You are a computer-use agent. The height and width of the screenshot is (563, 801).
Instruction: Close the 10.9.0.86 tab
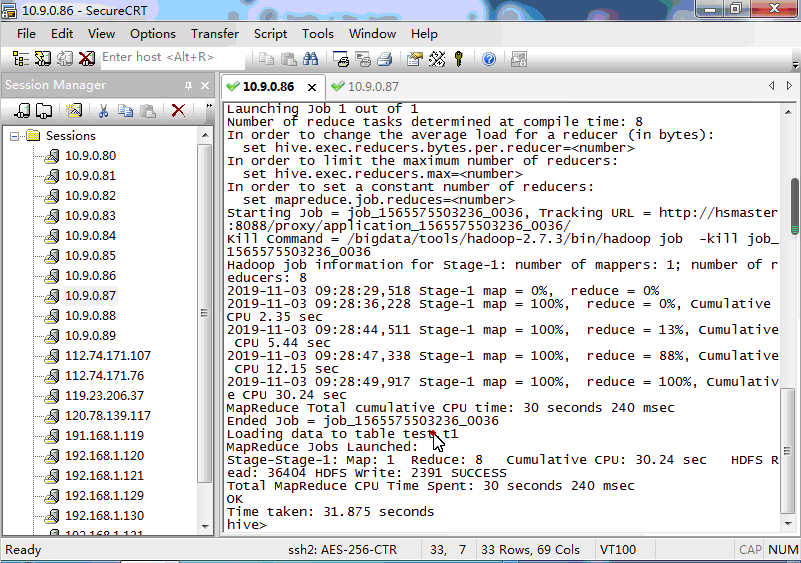[312, 87]
